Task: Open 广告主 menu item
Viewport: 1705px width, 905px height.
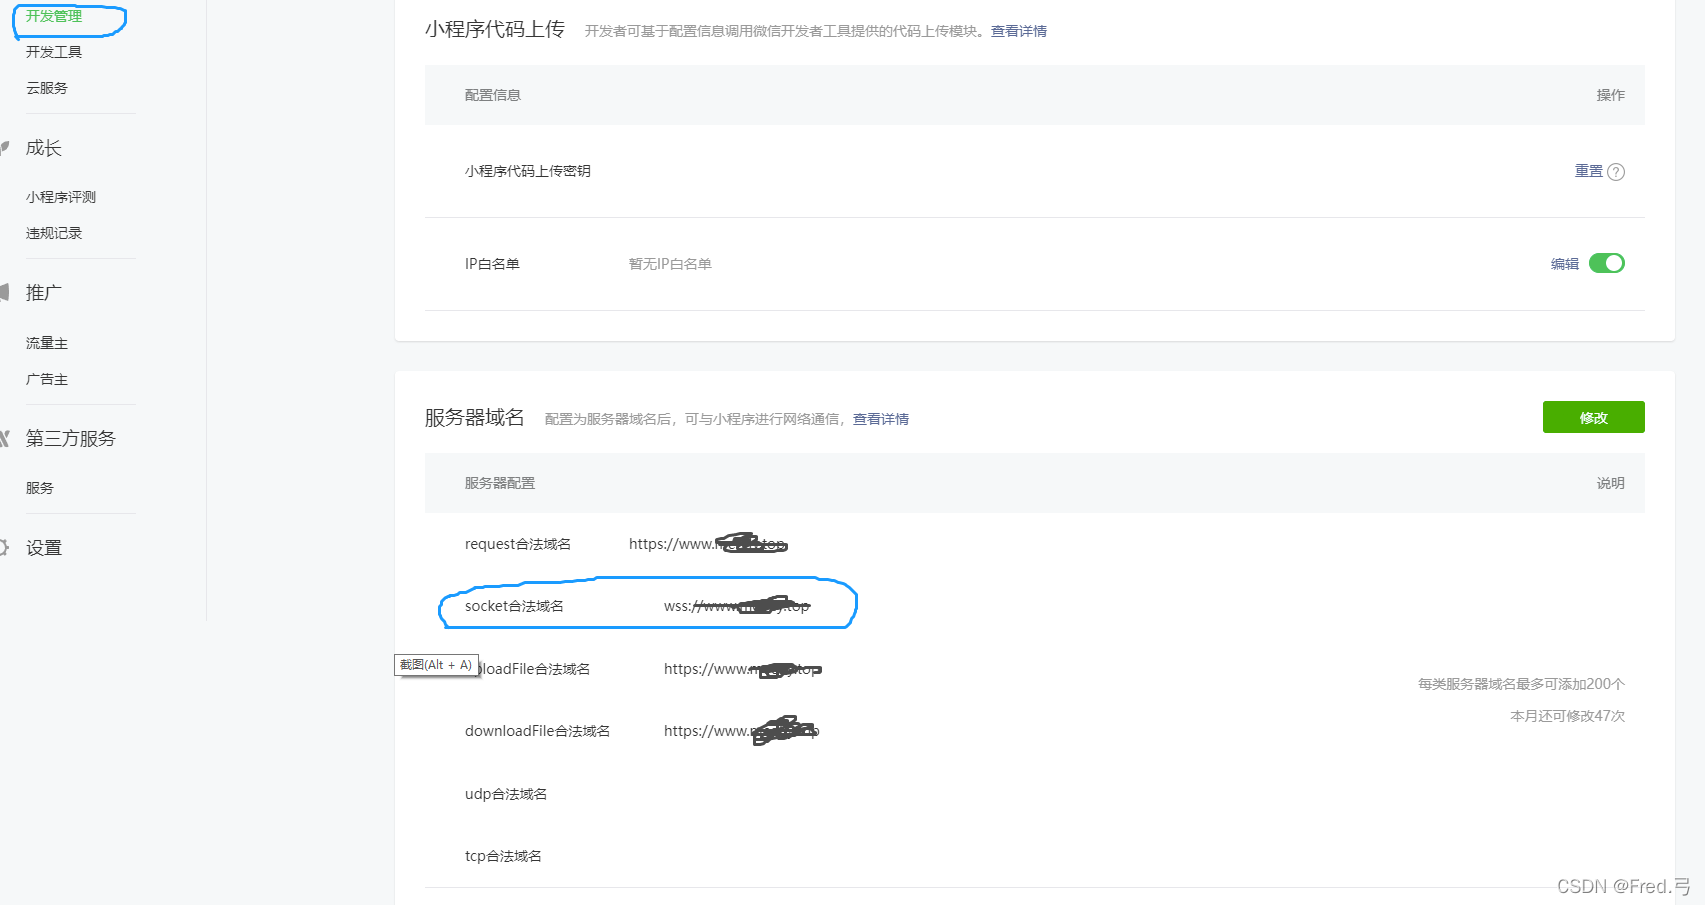Action: [x=47, y=379]
